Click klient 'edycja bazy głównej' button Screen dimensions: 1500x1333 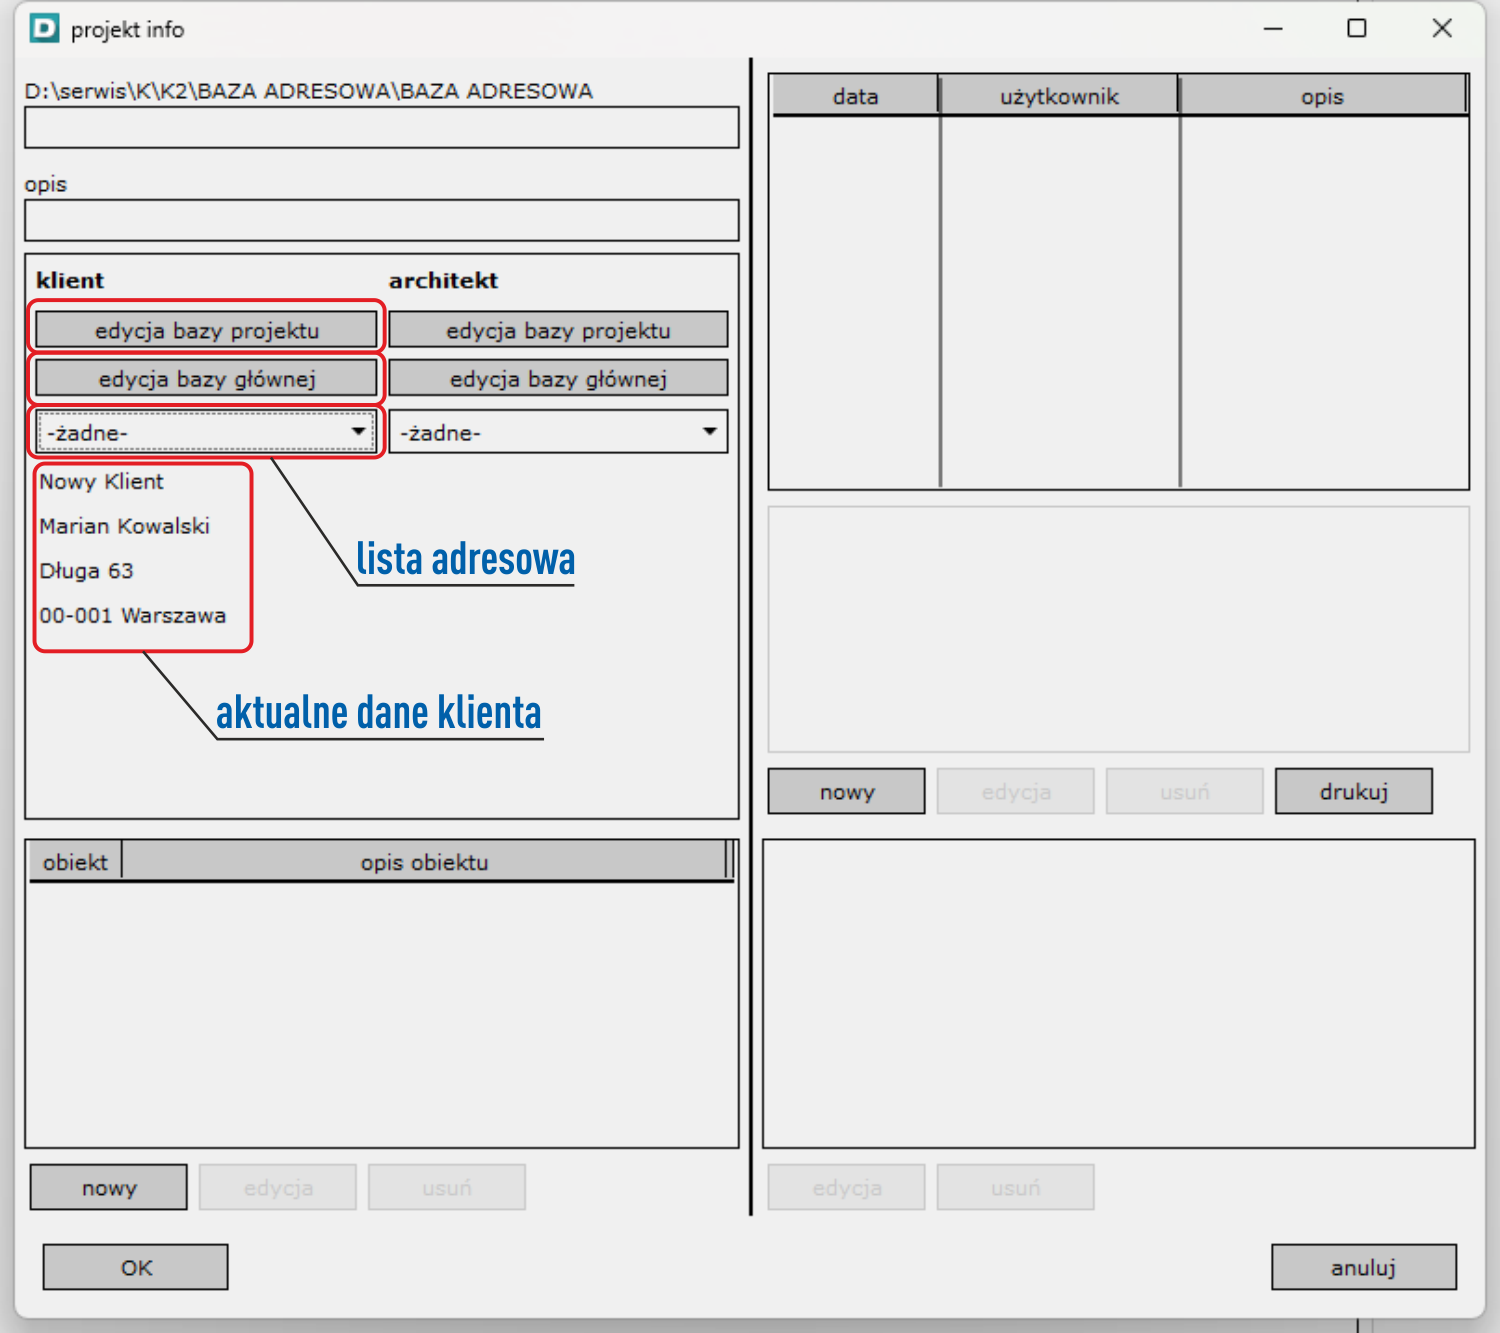coord(206,379)
